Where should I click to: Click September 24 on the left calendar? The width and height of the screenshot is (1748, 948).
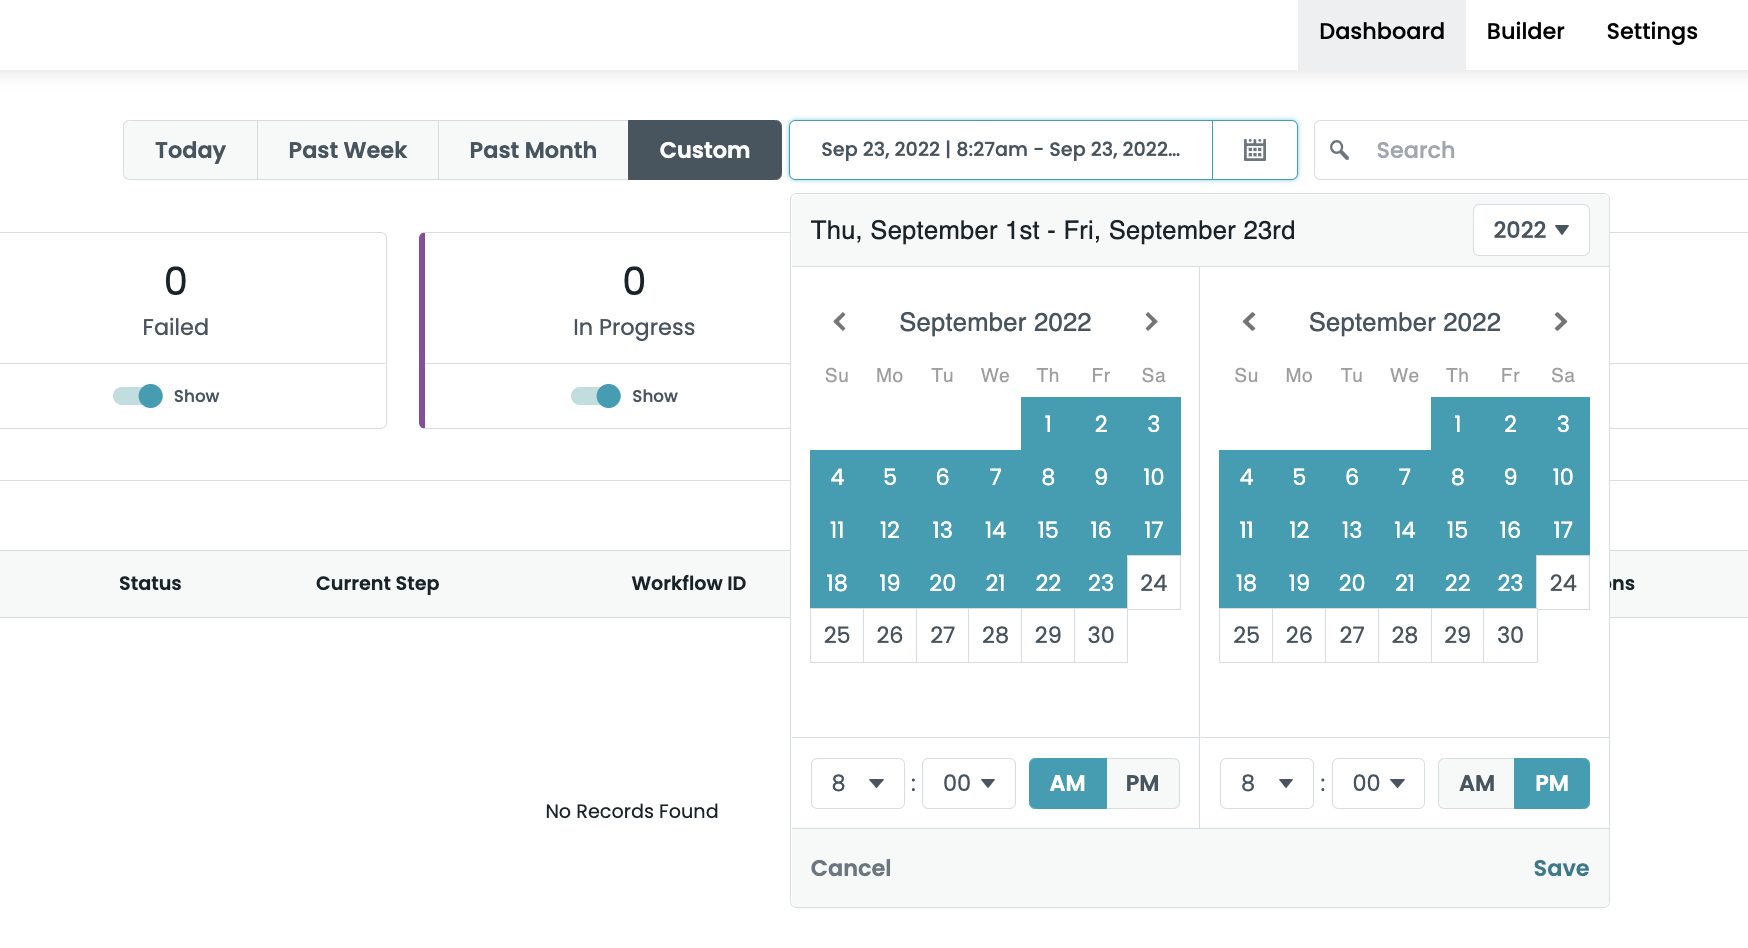pyautogui.click(x=1153, y=582)
